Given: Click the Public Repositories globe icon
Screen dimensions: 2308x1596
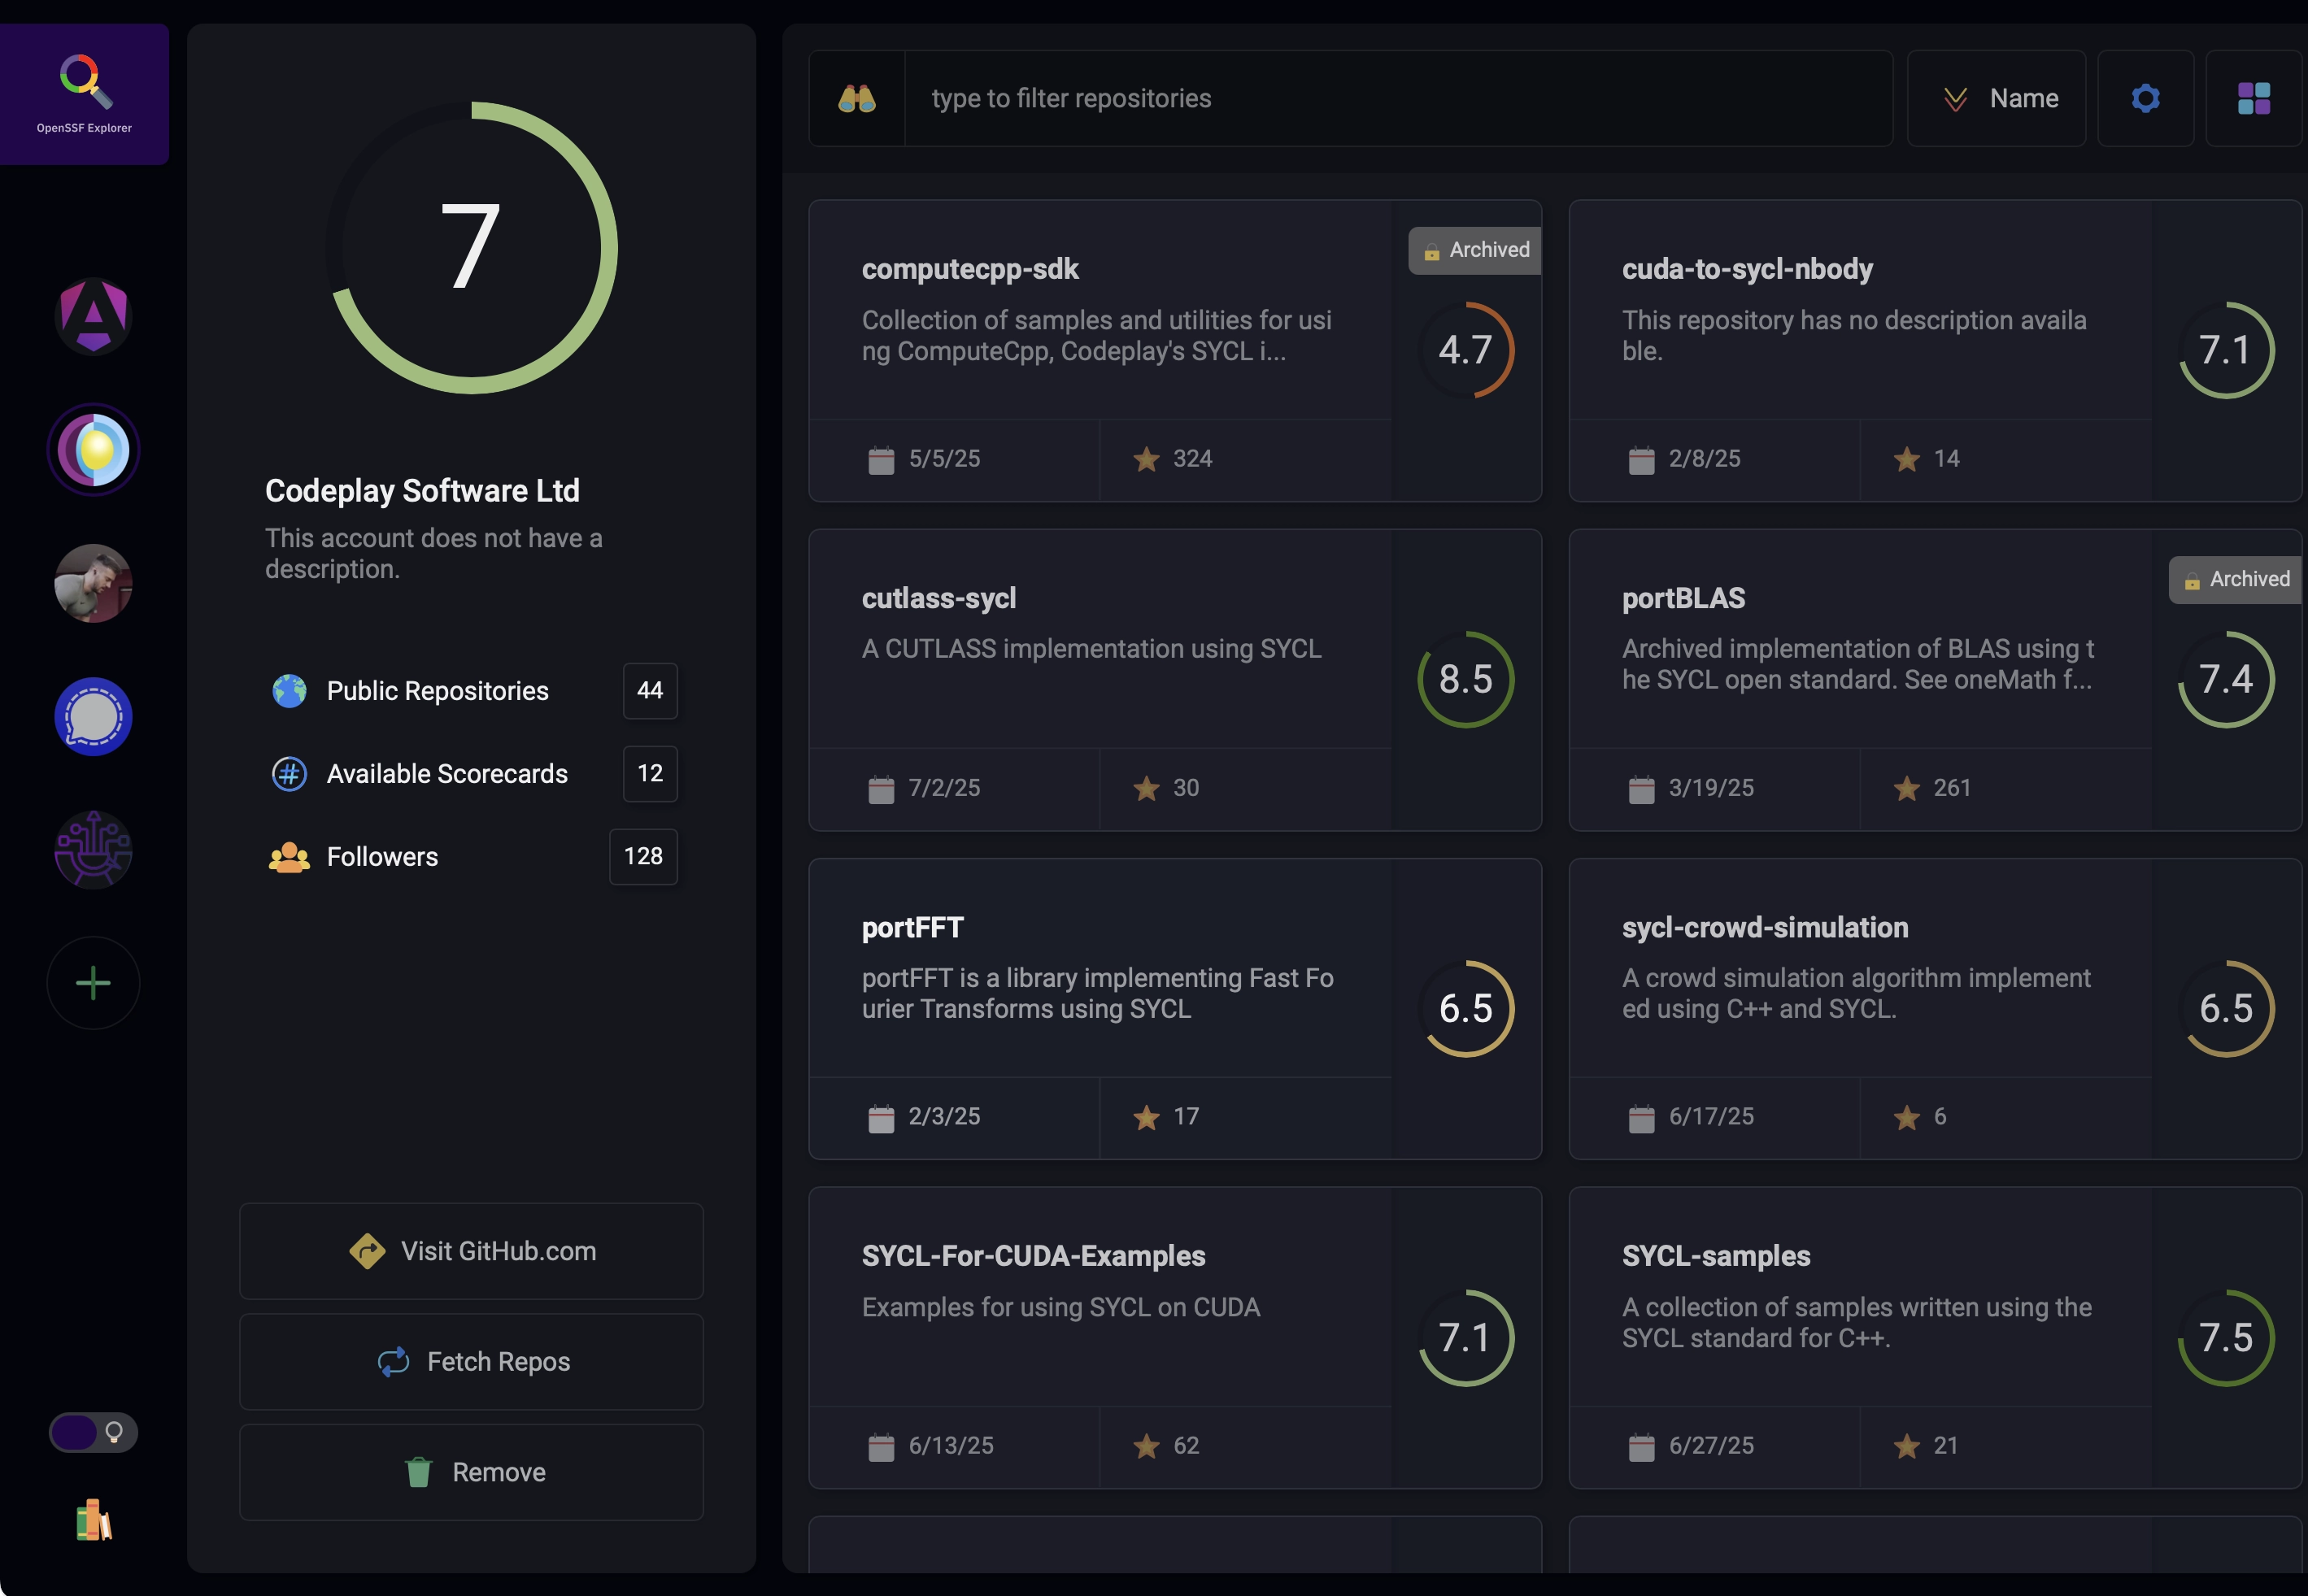Looking at the screenshot, I should pos(290,691).
